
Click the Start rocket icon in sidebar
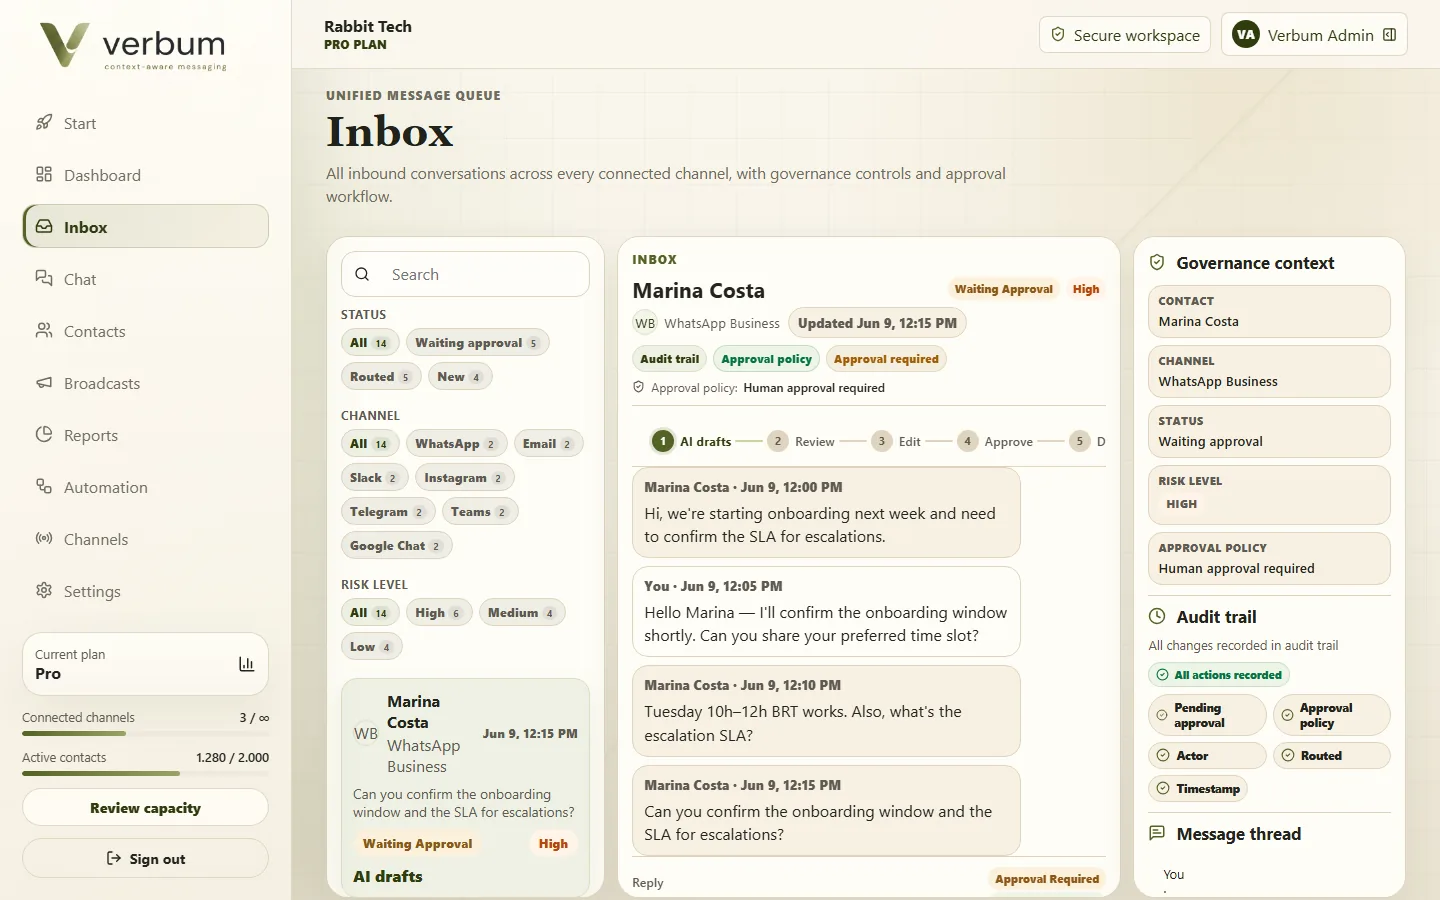click(x=44, y=123)
